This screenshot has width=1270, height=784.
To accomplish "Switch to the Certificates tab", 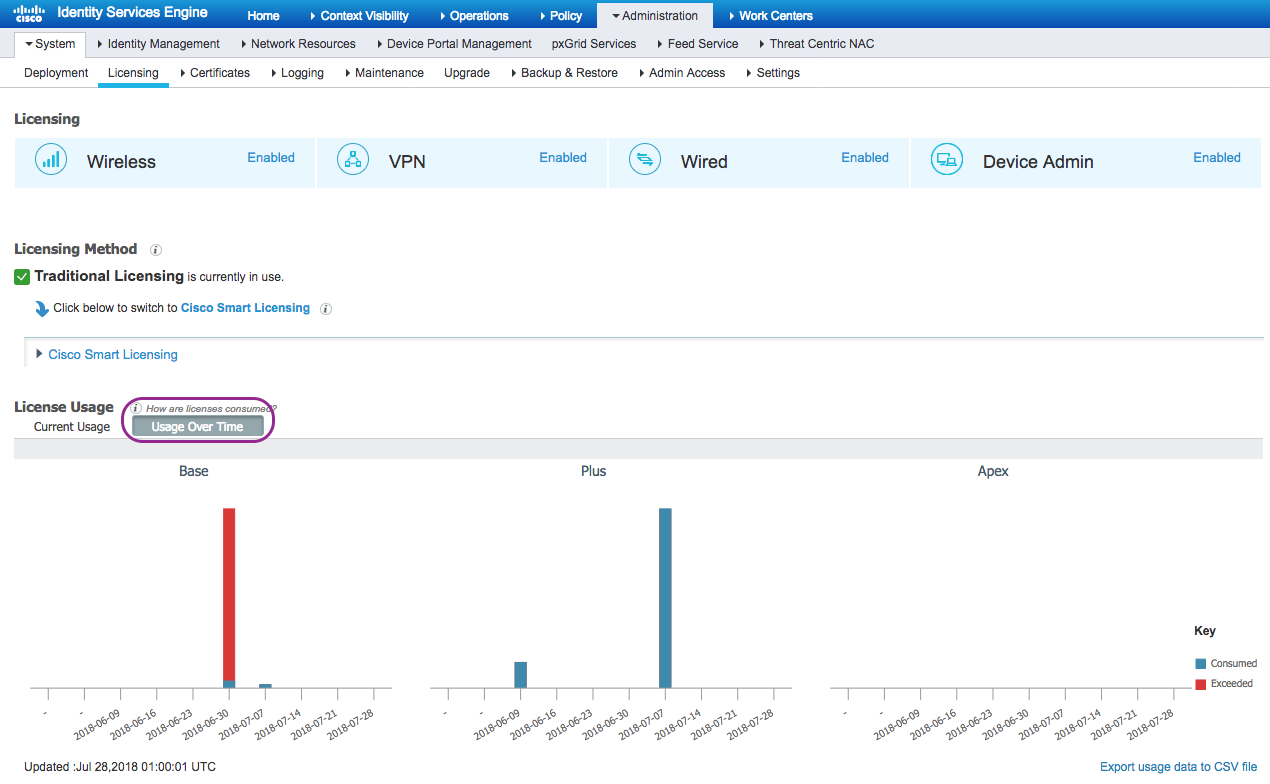I will (x=221, y=72).
